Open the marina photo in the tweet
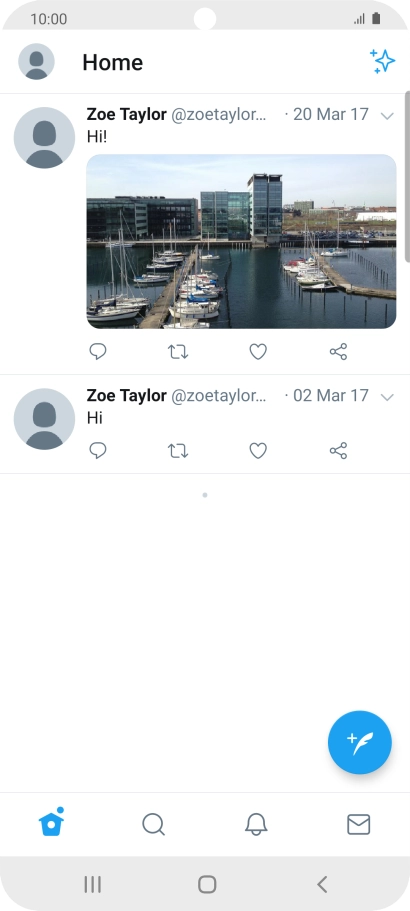Viewport: 410px width, 911px height. pyautogui.click(x=242, y=241)
